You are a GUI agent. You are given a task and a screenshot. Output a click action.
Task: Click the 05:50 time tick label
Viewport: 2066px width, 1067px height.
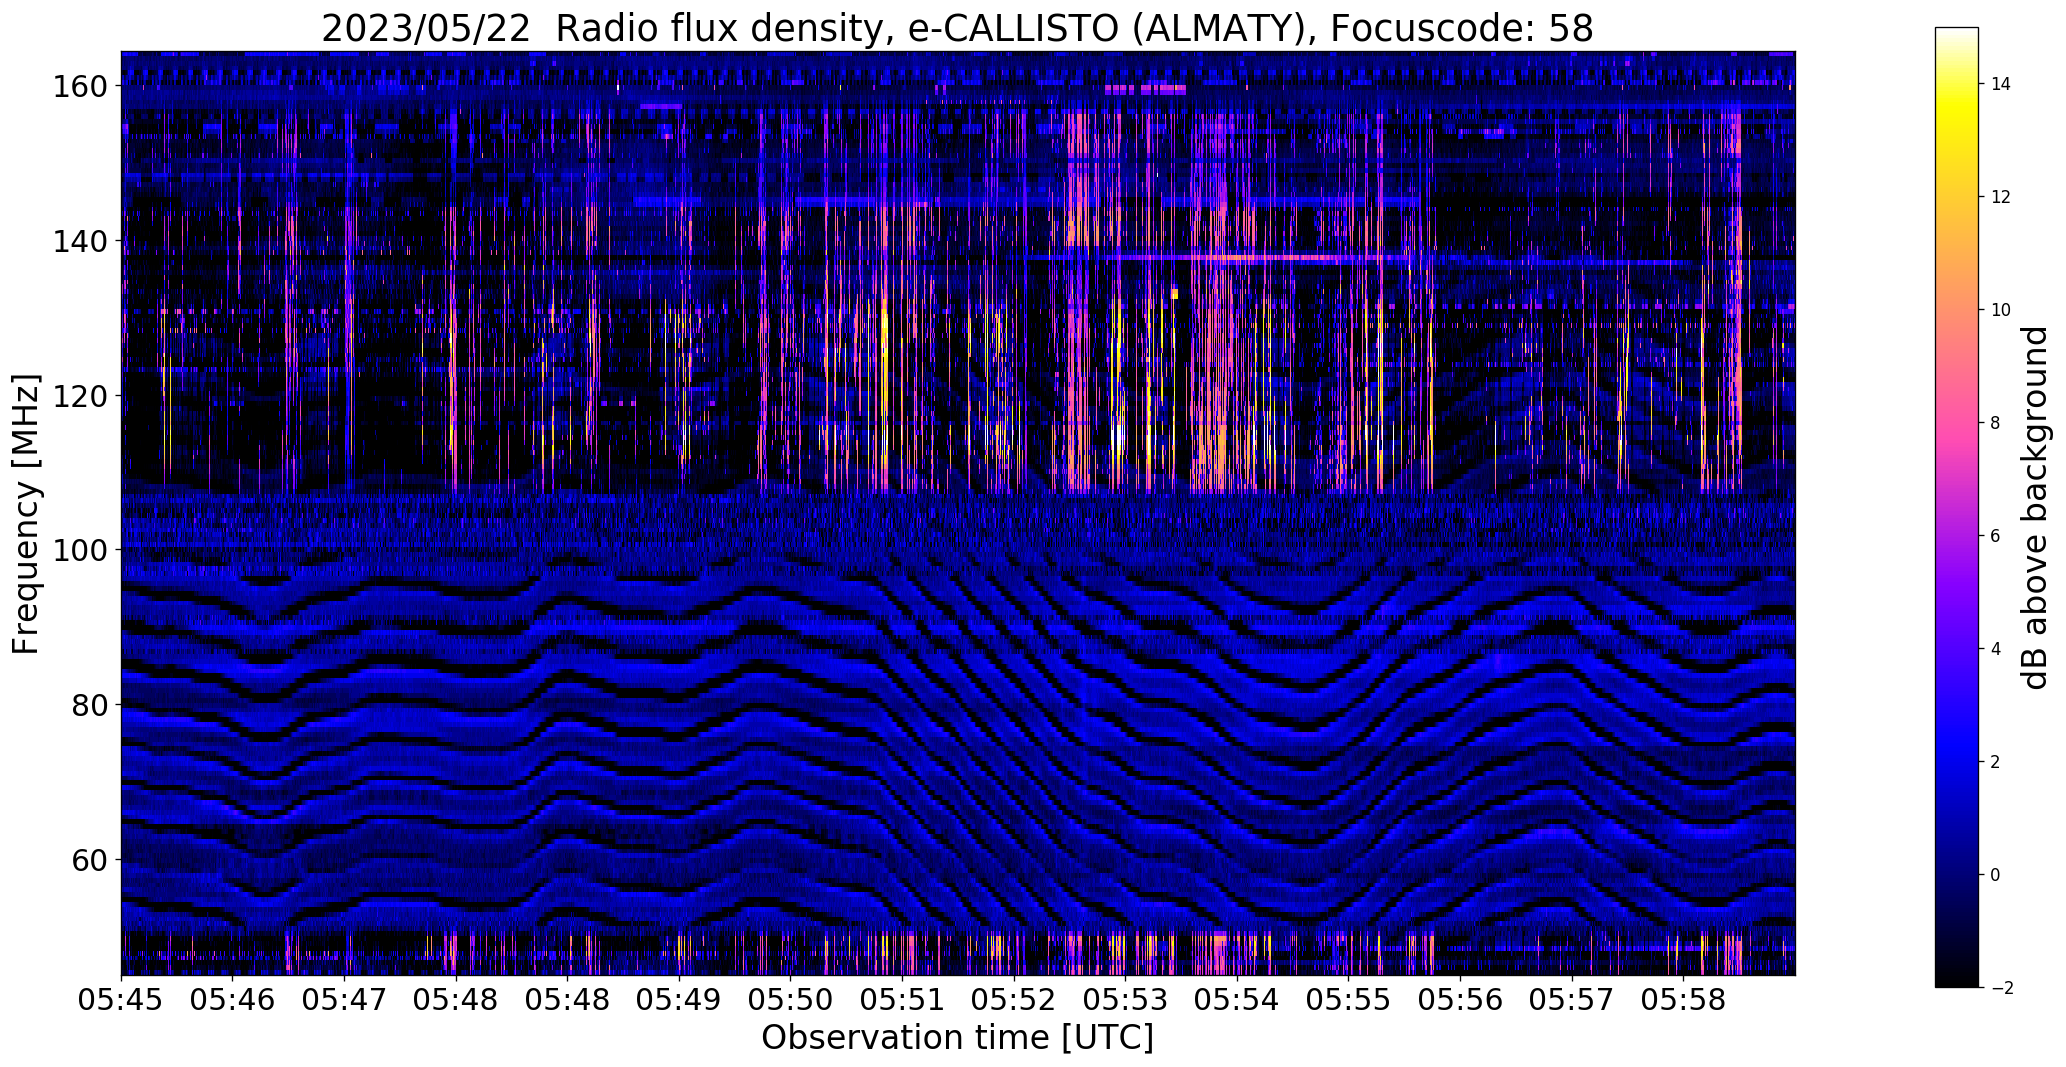click(x=790, y=1001)
